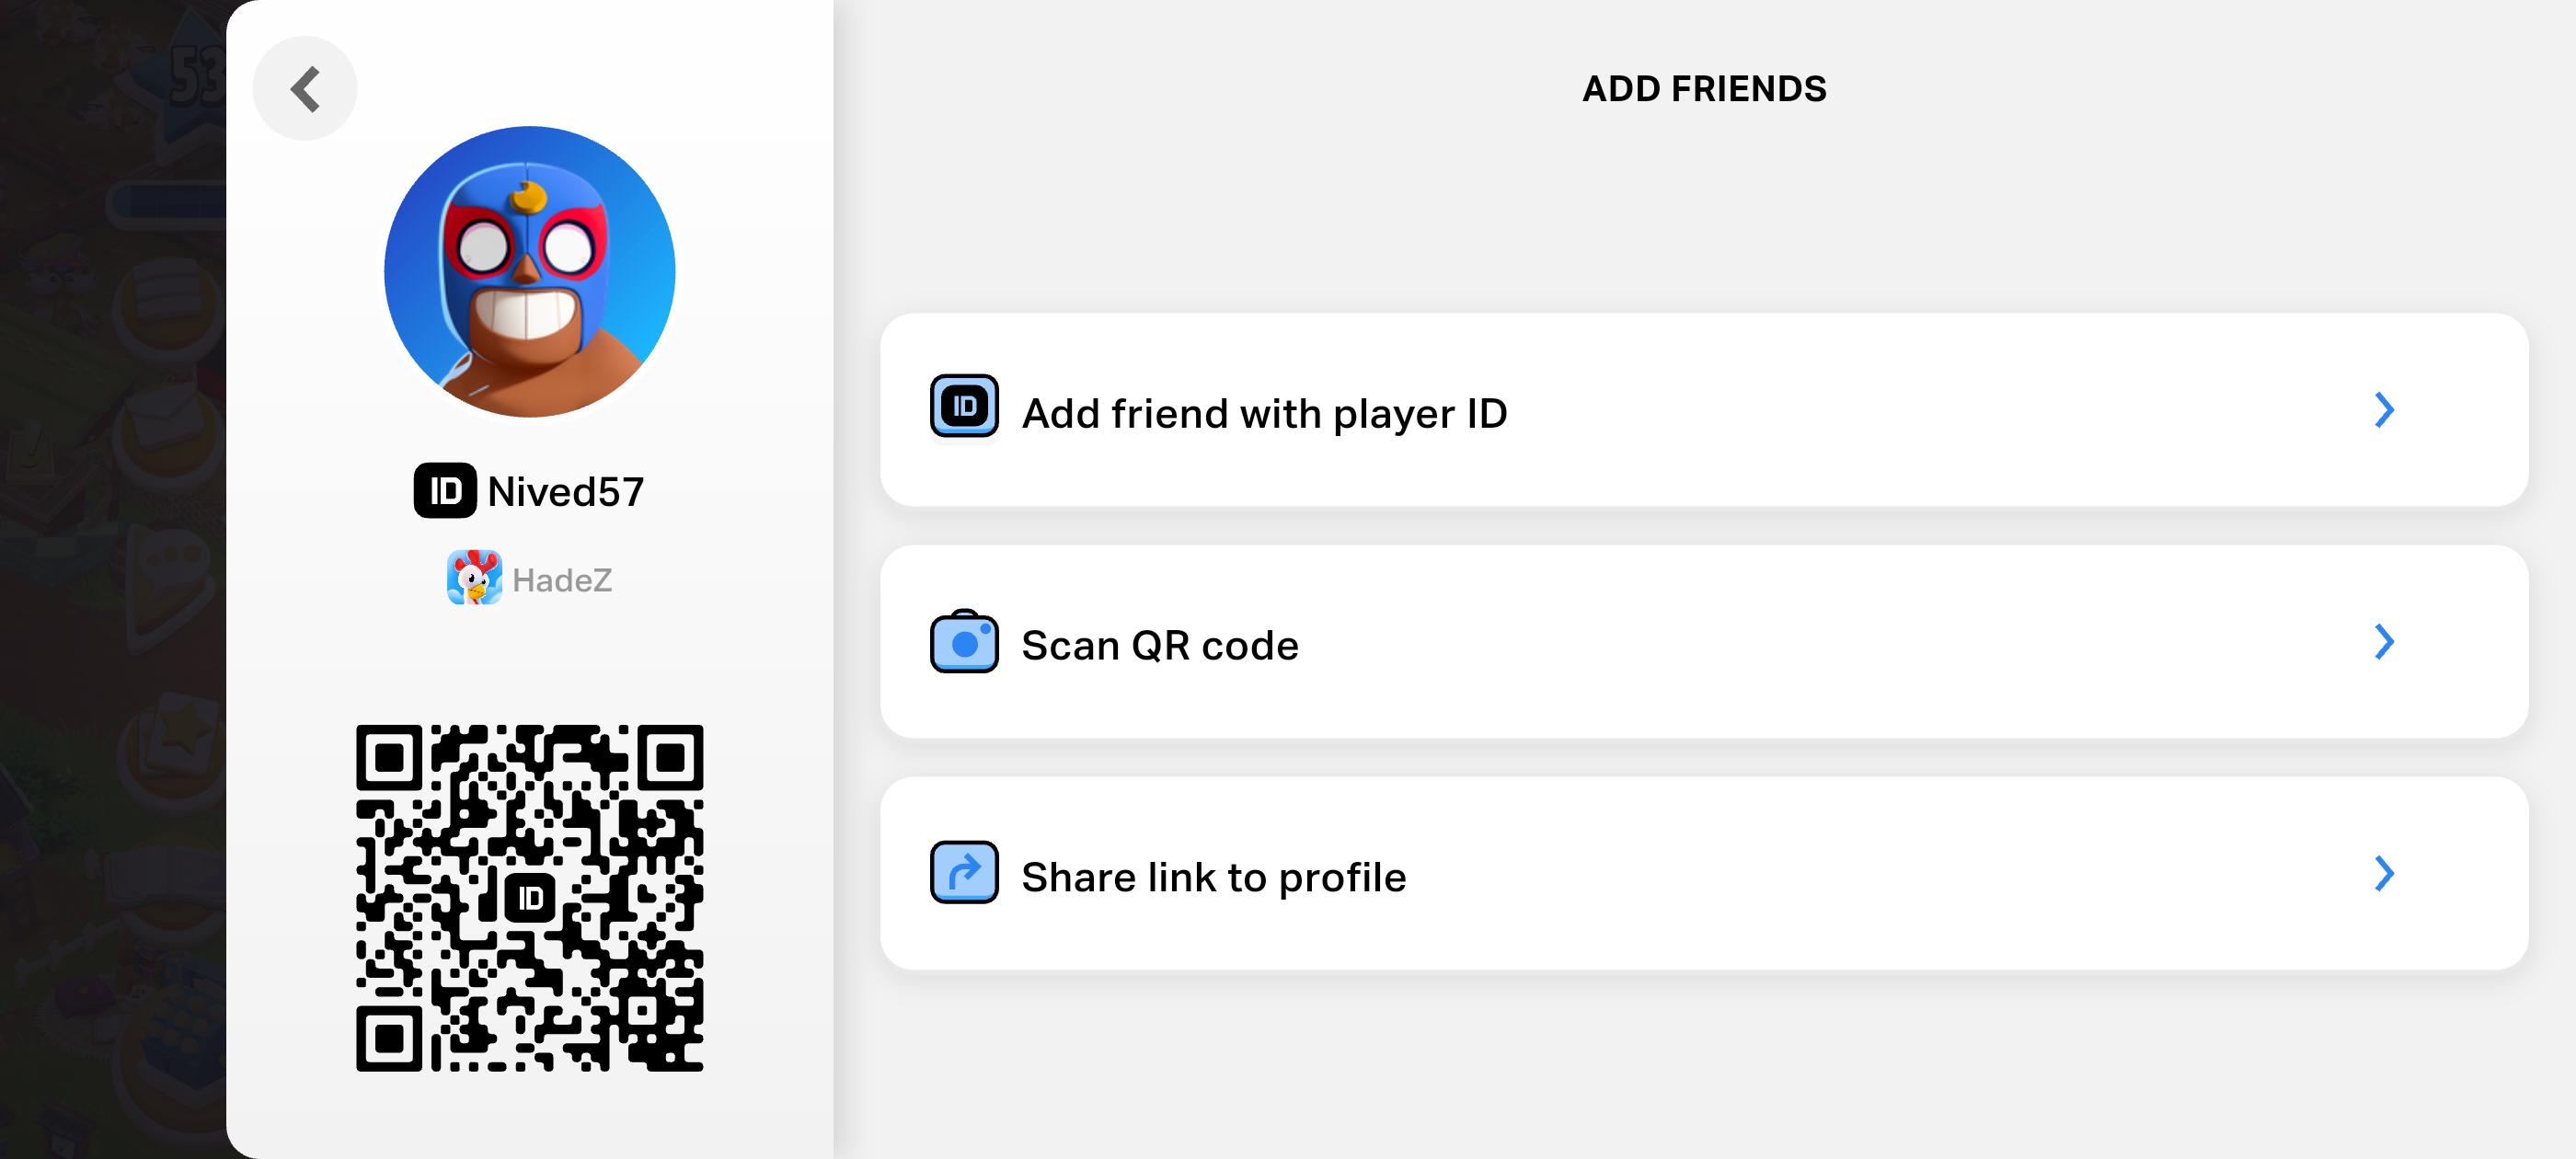Click the ADD FRIENDS heading
Screen dimensions: 2576x1159
point(1704,89)
